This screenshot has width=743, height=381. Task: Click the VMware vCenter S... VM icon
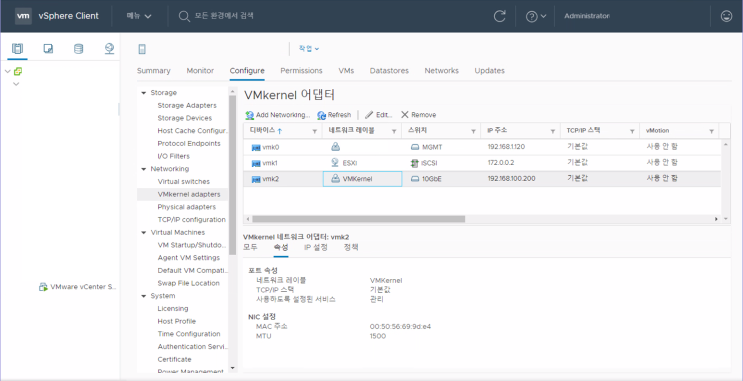click(43, 287)
